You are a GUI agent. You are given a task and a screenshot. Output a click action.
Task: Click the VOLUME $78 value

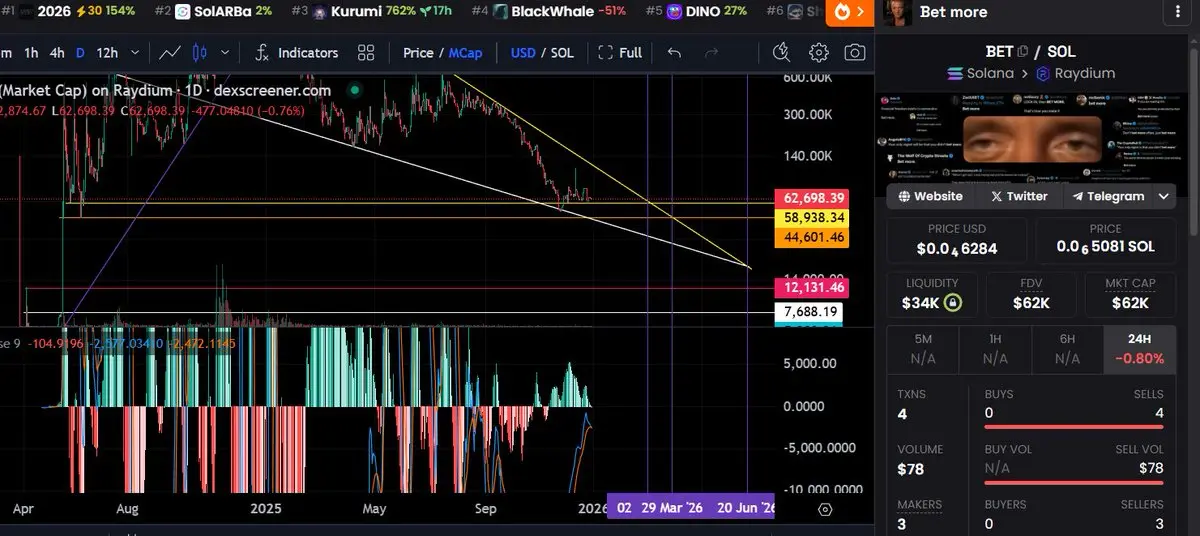(x=909, y=469)
